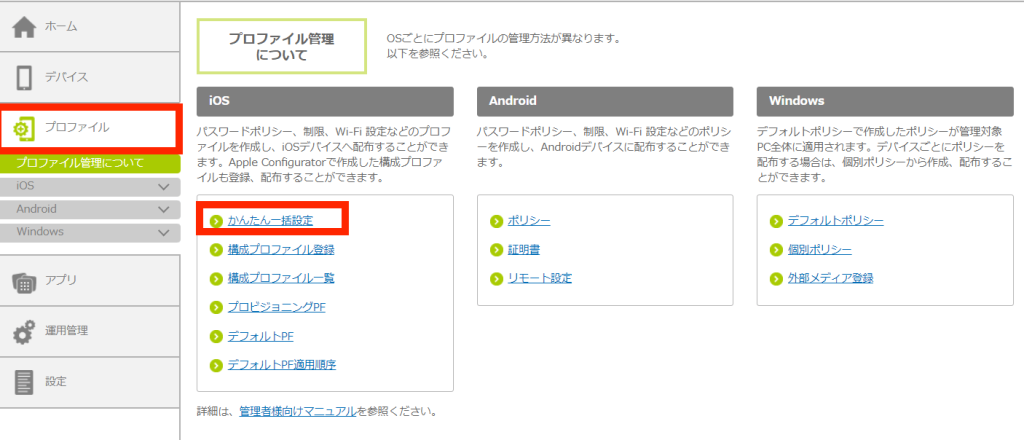Click arrow bullet beside 外部メディア登録

pyautogui.click(x=776, y=279)
